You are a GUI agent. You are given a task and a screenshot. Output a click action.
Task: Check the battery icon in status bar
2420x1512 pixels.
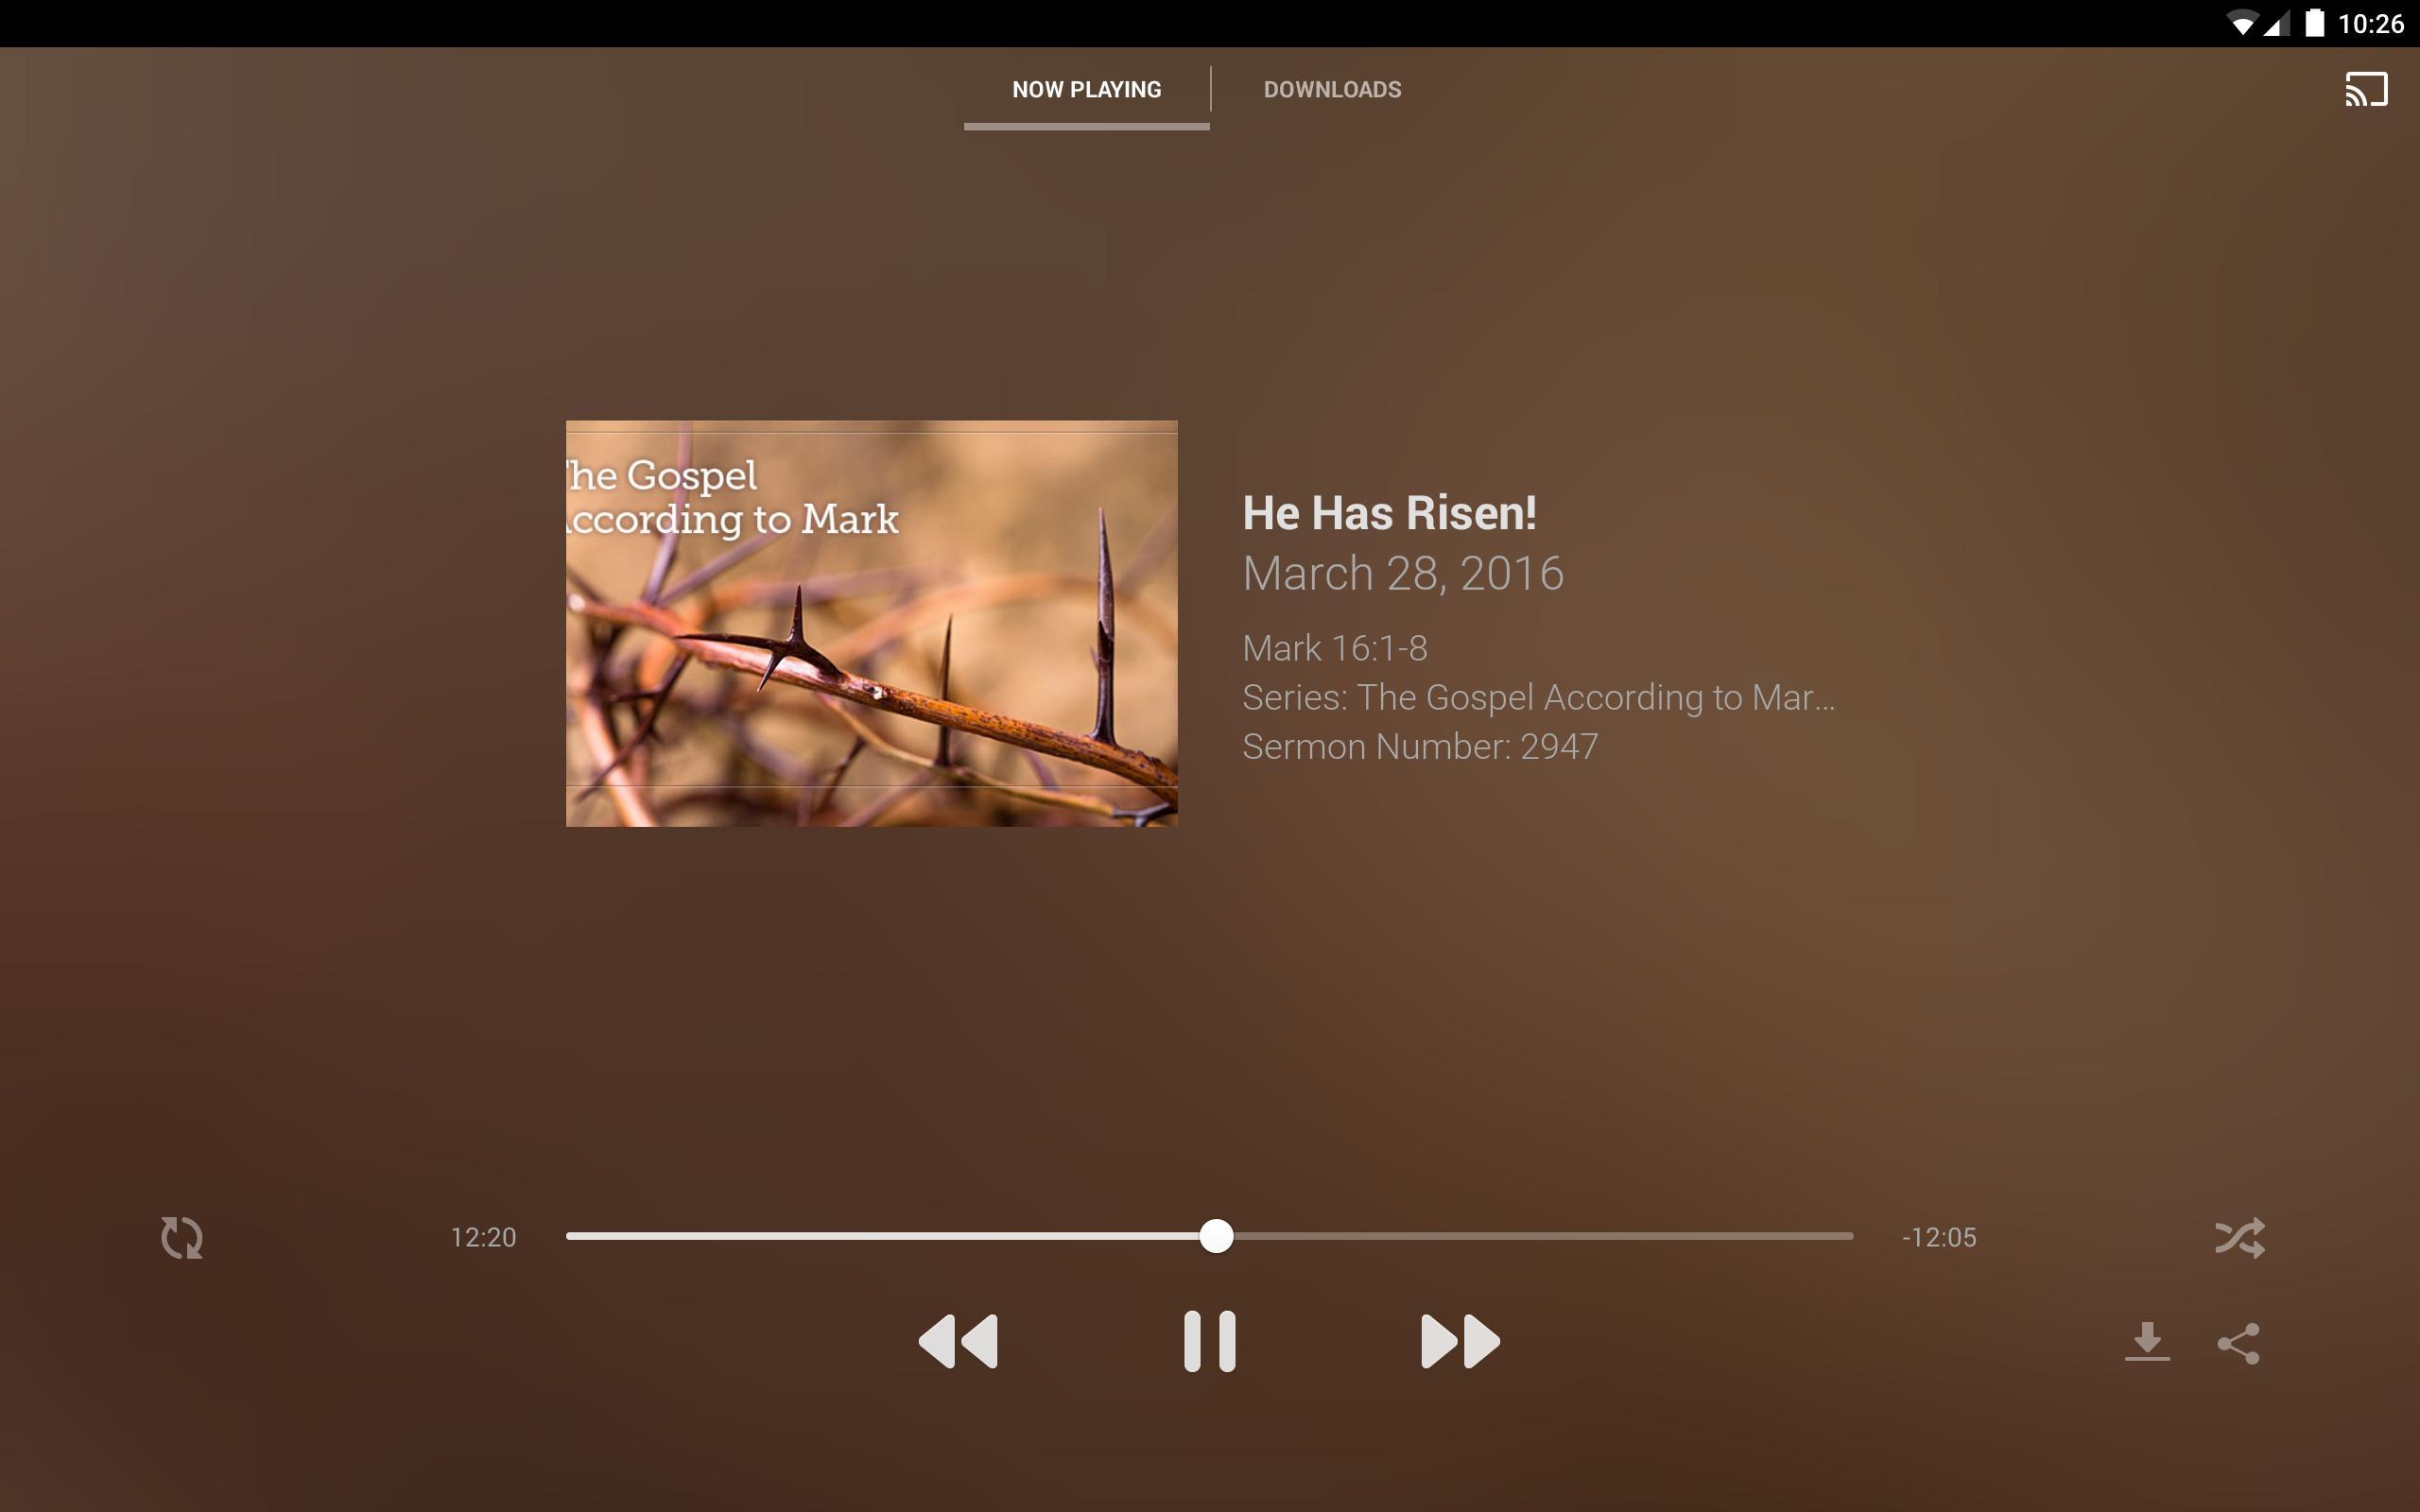2315,23
